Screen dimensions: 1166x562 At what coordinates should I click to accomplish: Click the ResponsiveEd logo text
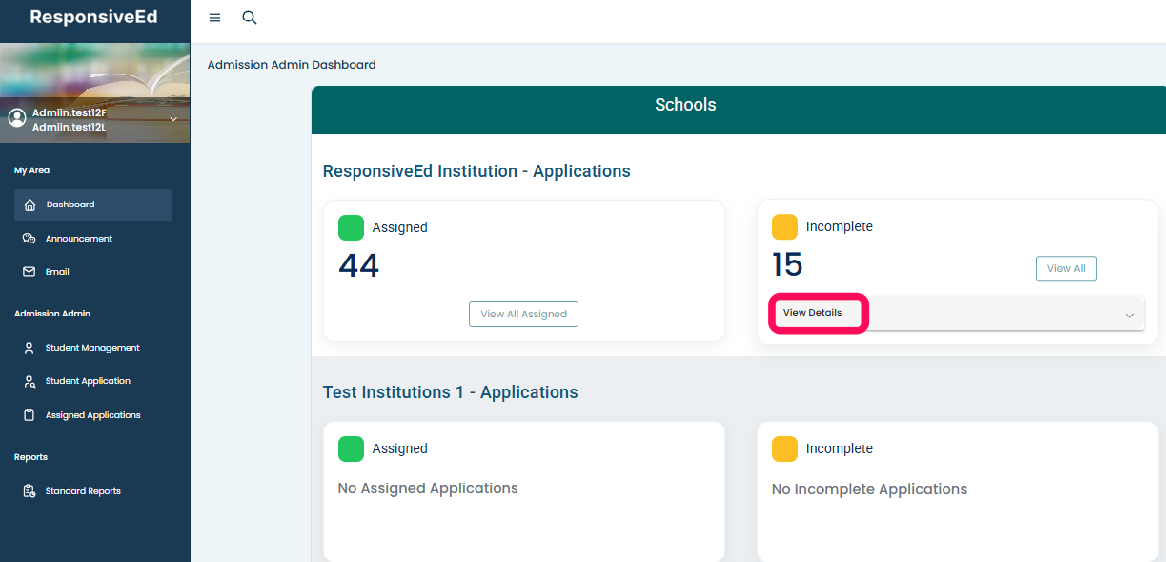[x=93, y=17]
